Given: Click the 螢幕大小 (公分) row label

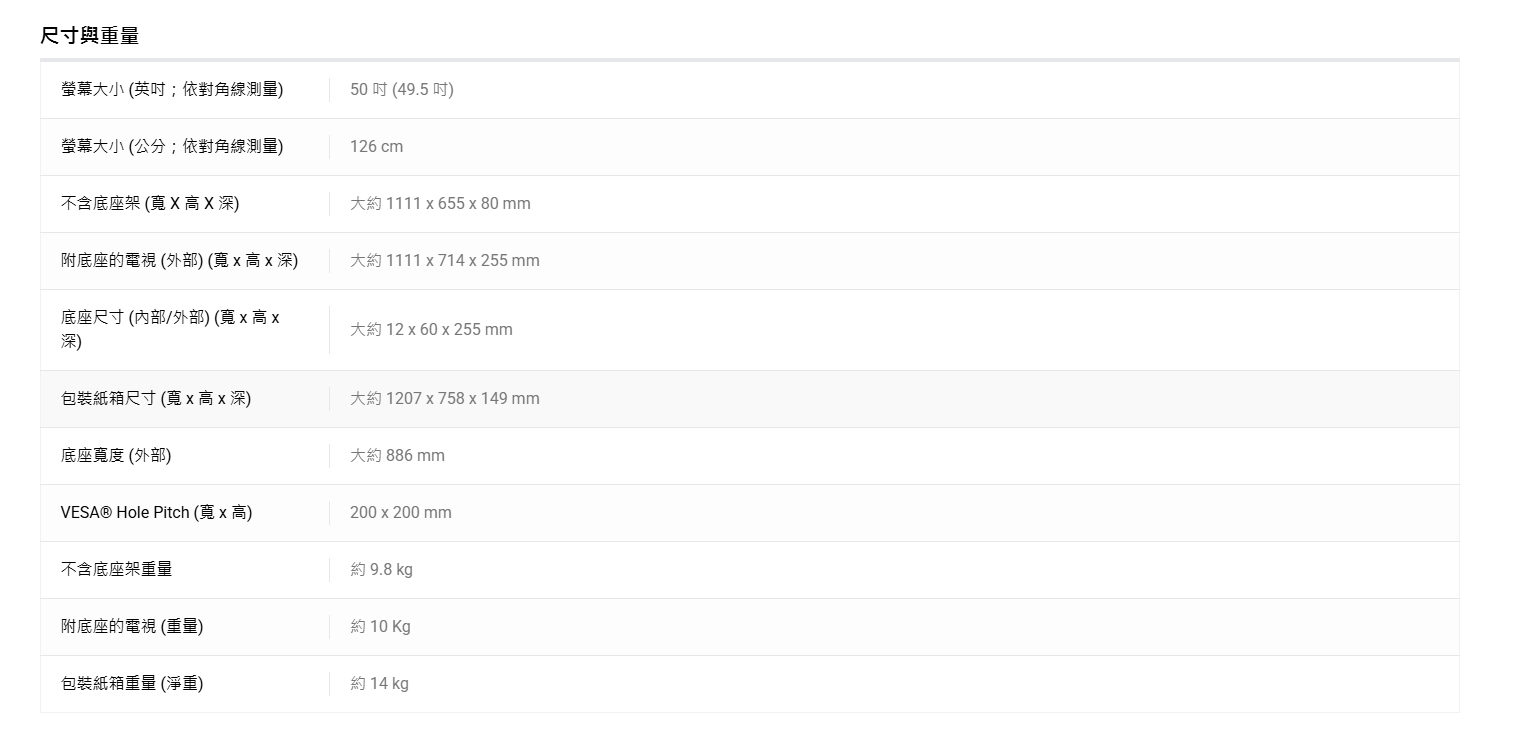Looking at the screenshot, I should point(172,146).
